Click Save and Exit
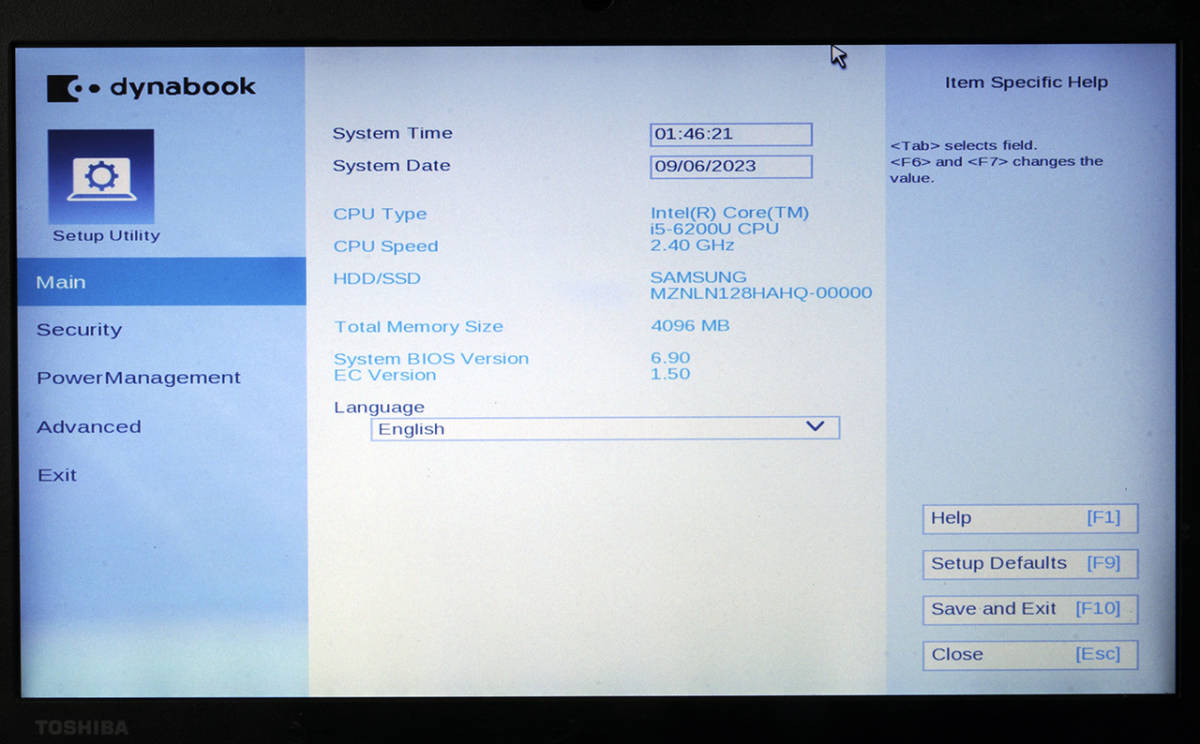The height and width of the screenshot is (744, 1200). click(x=1029, y=609)
